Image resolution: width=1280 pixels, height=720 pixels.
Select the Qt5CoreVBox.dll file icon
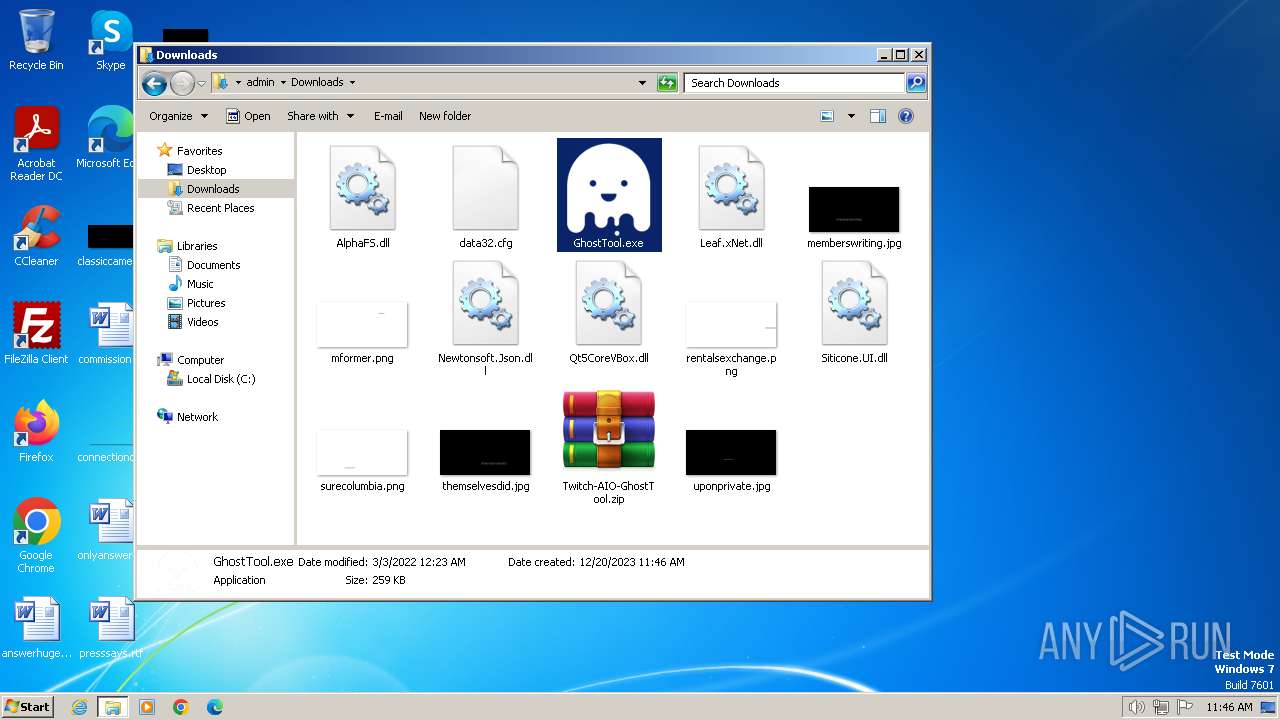pyautogui.click(x=609, y=303)
